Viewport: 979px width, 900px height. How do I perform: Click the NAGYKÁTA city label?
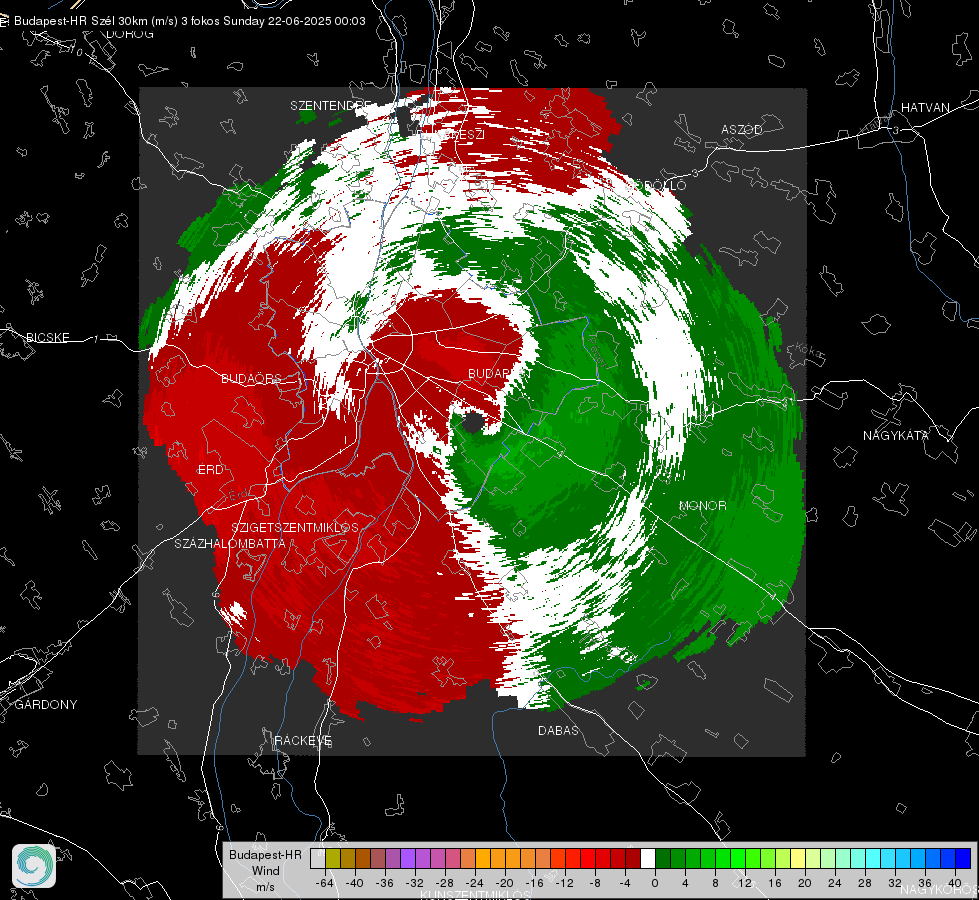[896, 435]
